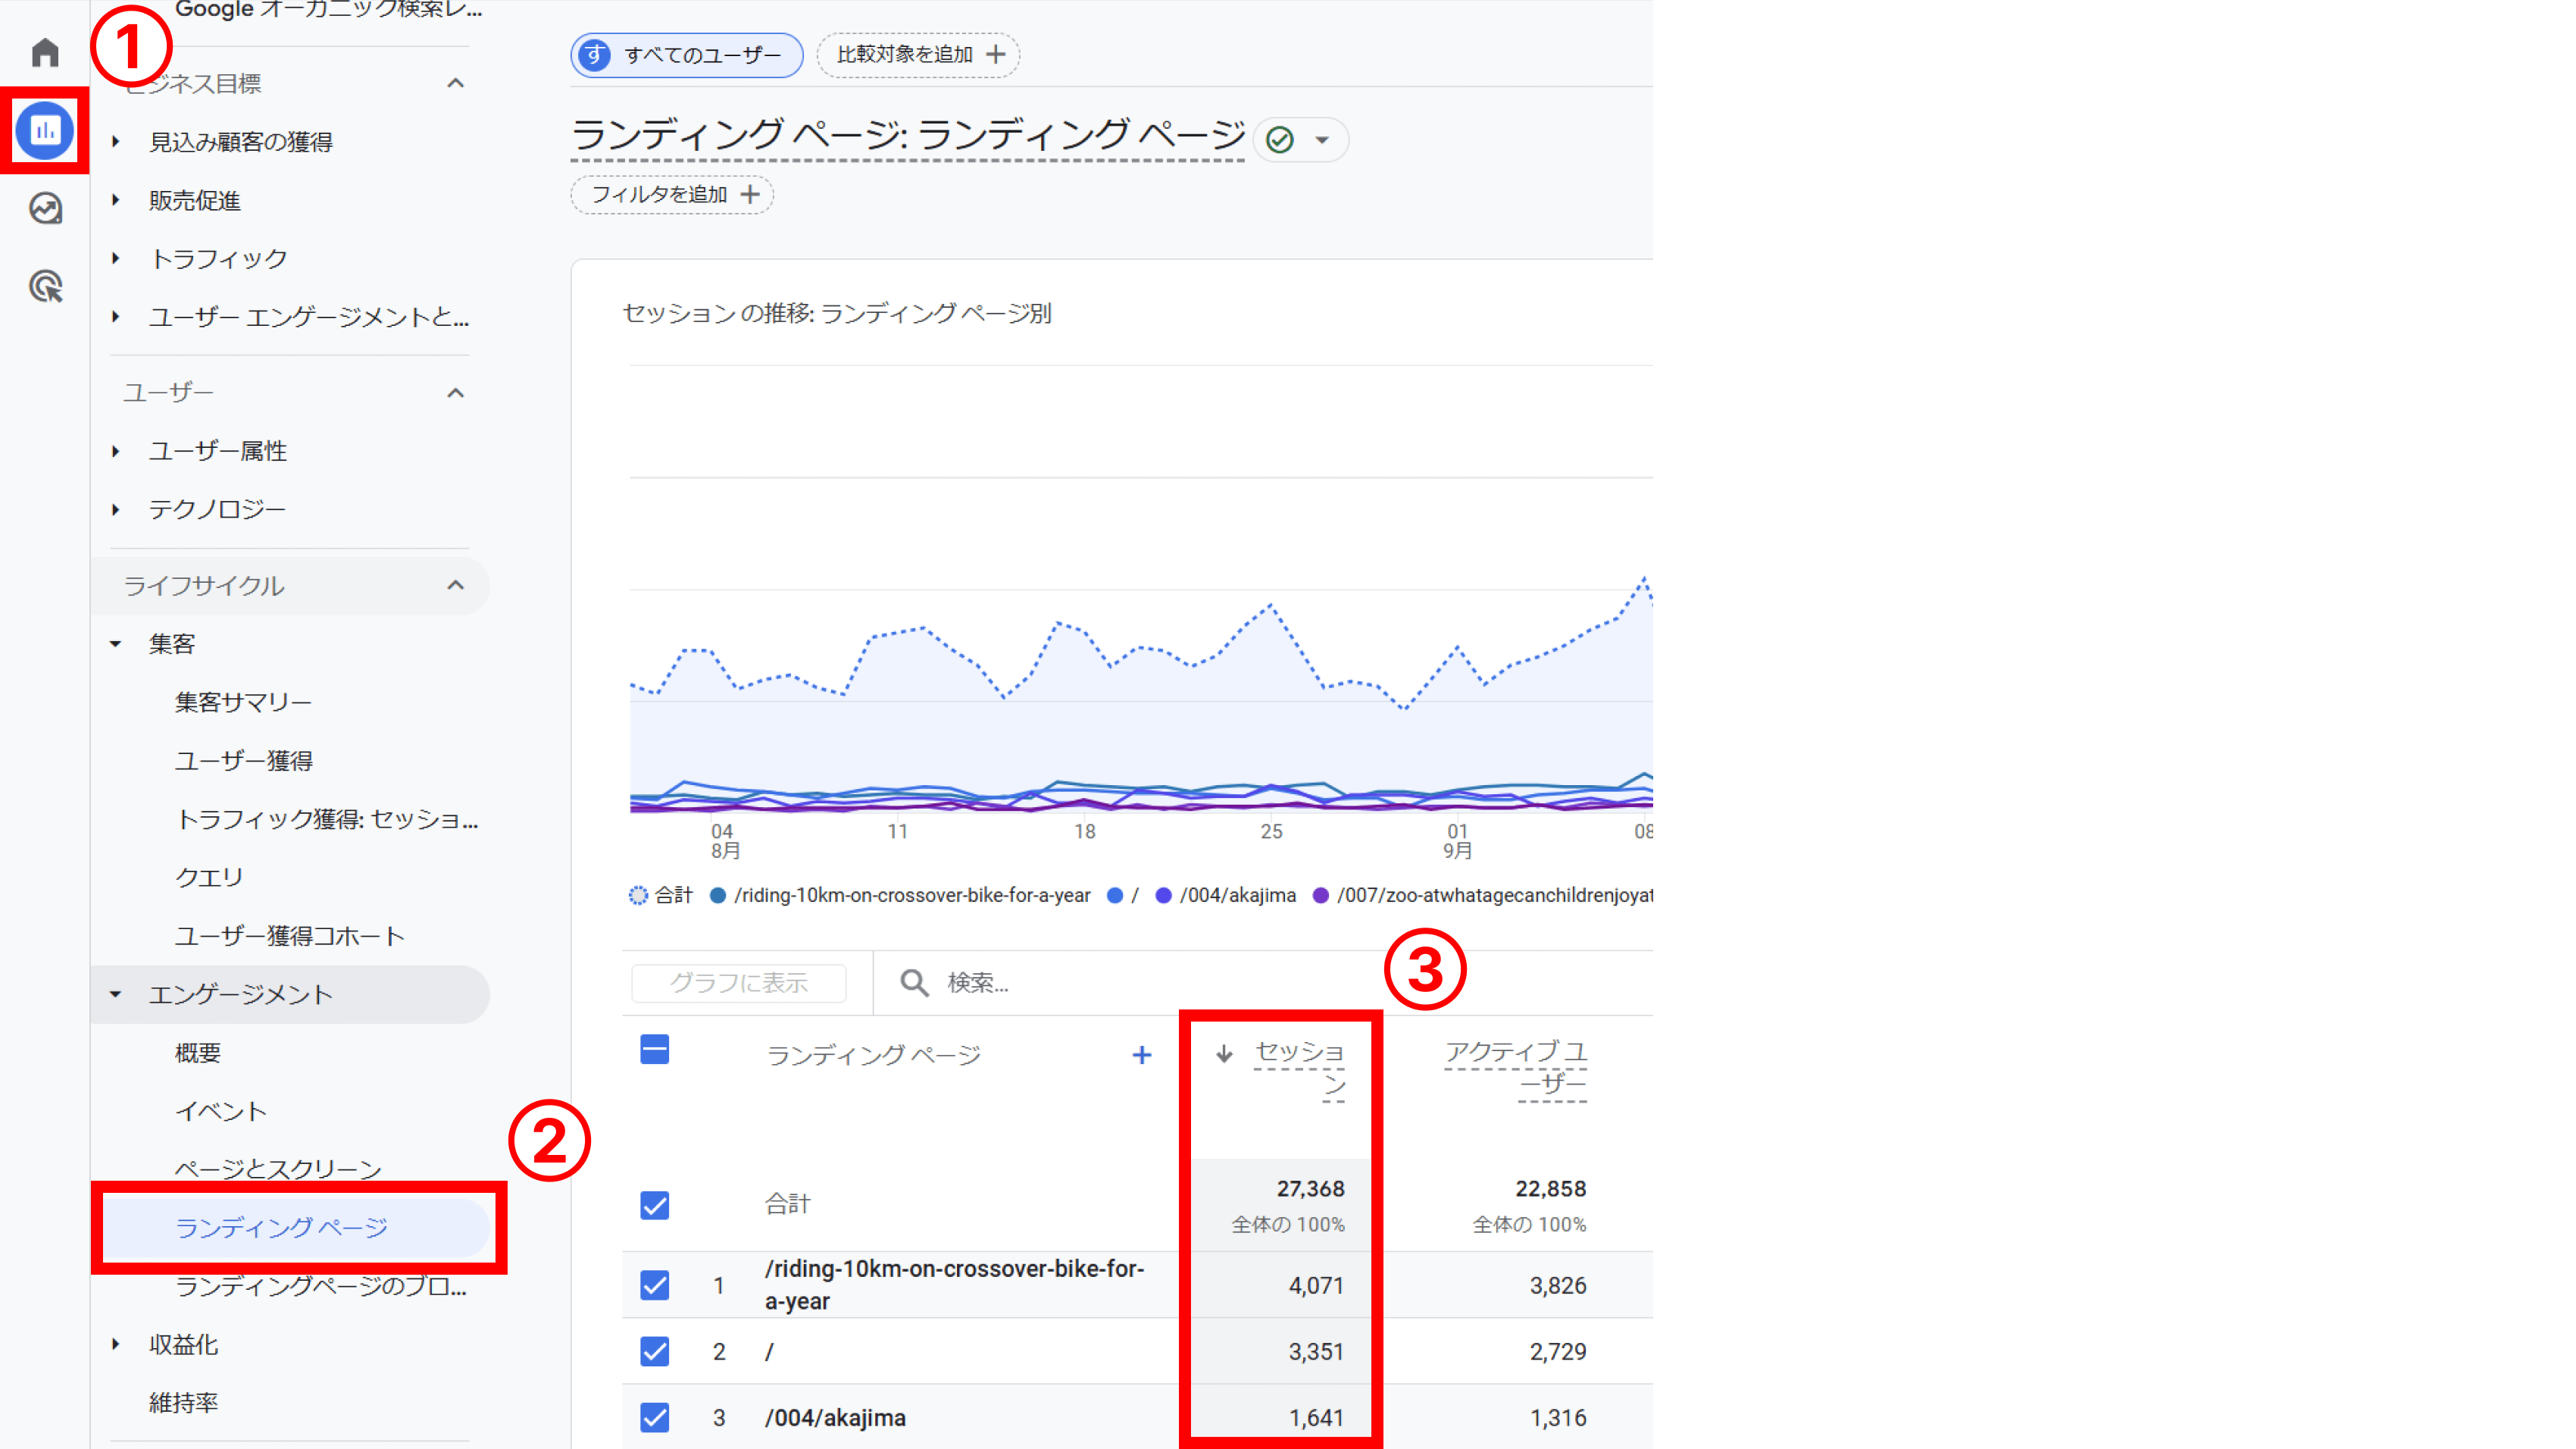
Task: Click the riding-10km legend color dot
Action: tap(717, 895)
